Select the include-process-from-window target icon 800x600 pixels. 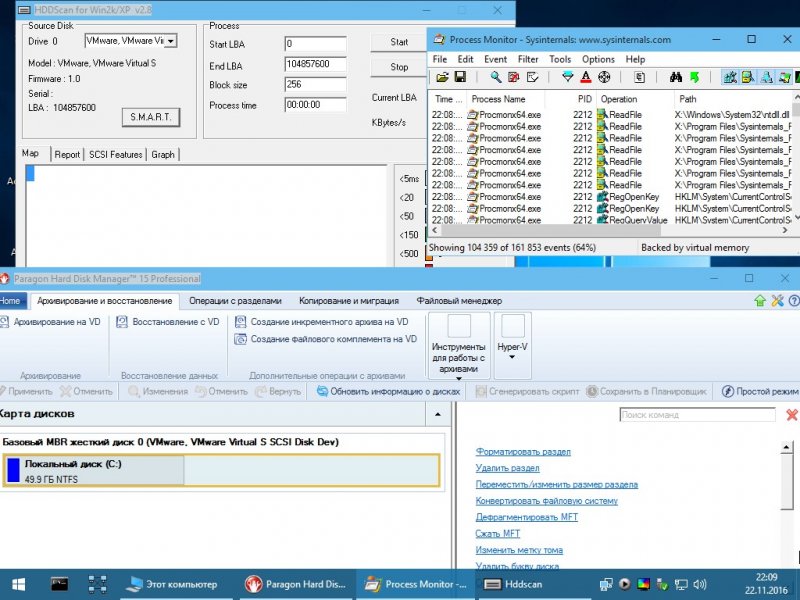coord(604,77)
